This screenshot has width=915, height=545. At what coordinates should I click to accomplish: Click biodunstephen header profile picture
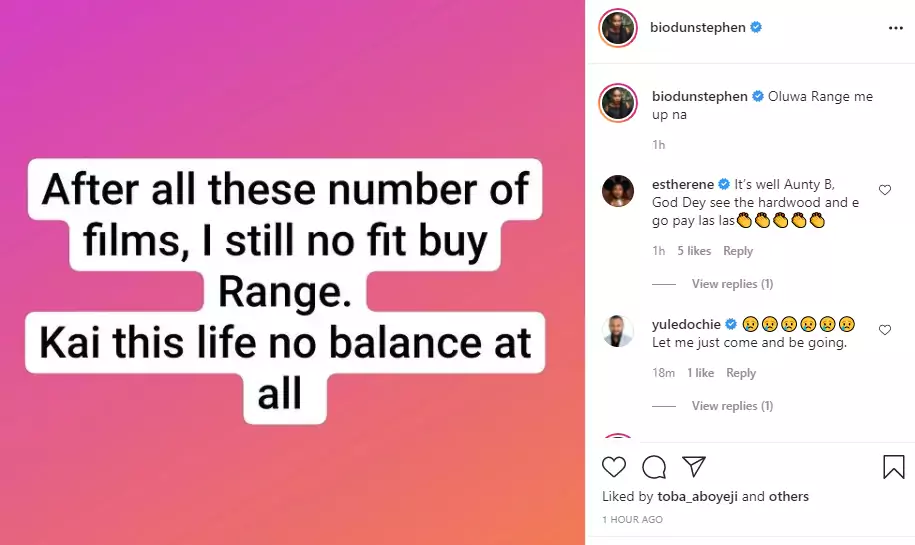618,28
